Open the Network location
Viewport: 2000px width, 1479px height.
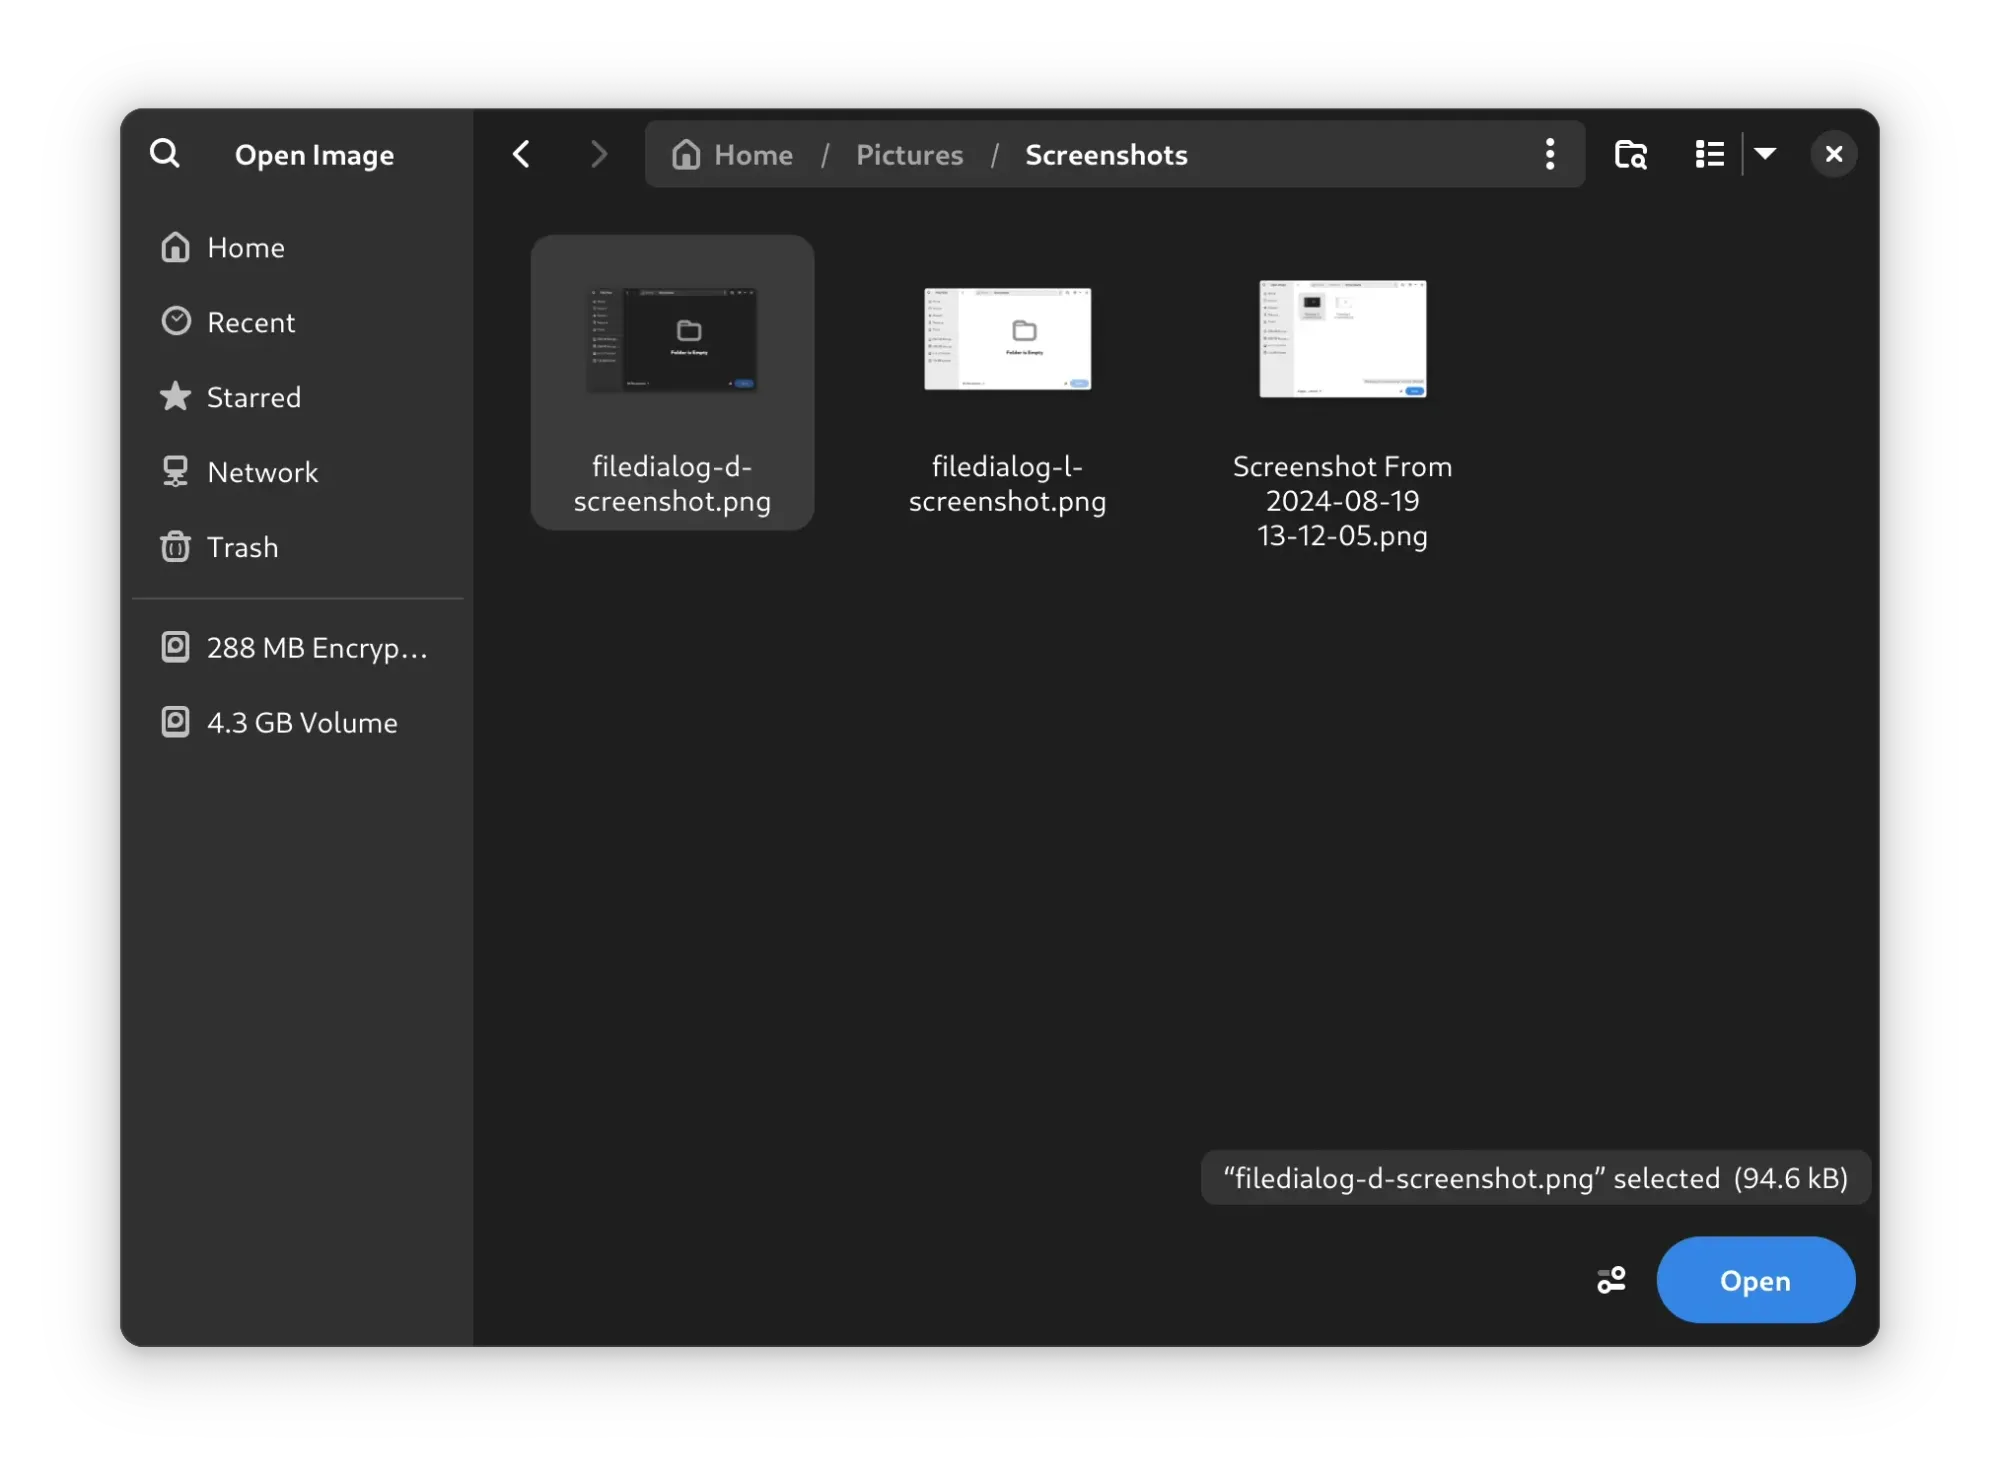point(262,471)
